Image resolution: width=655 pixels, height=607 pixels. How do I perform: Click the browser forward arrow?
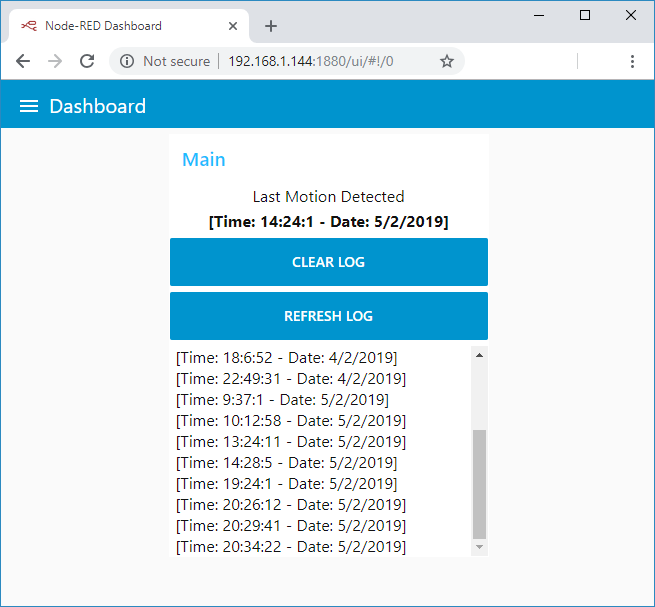55,61
